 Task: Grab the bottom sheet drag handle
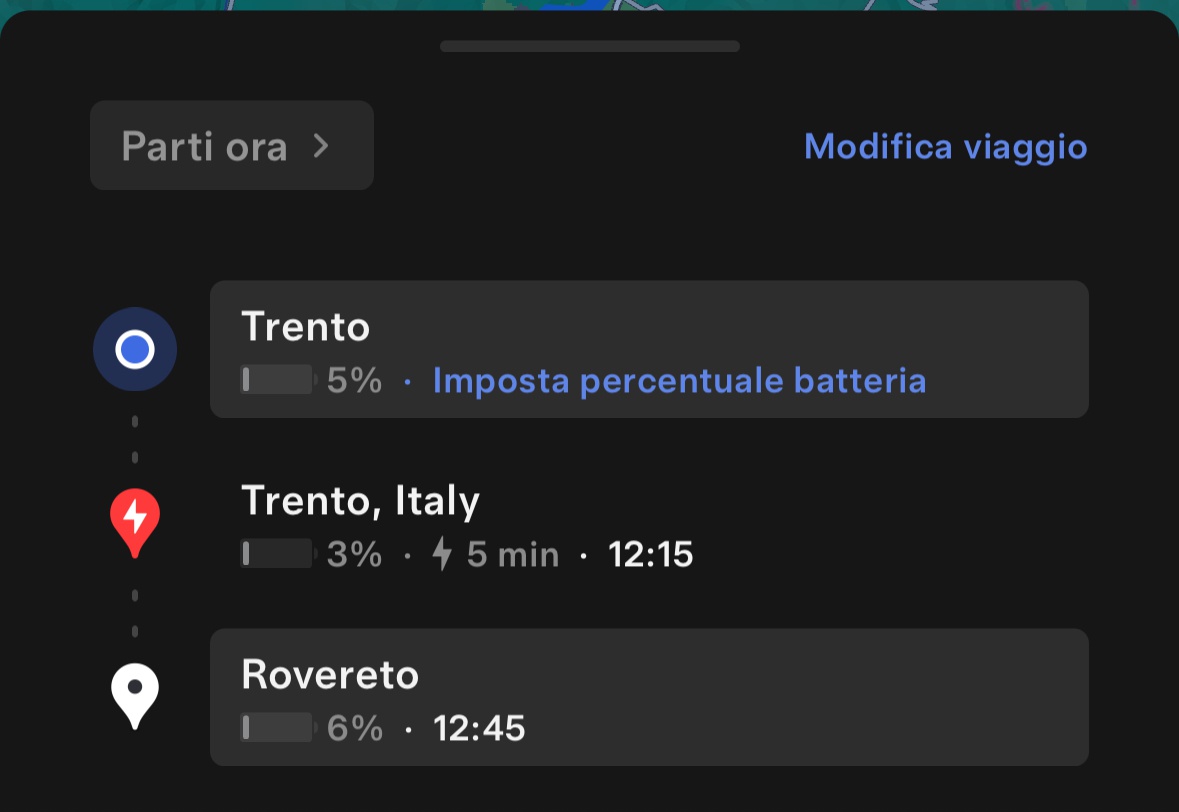(x=590, y=46)
